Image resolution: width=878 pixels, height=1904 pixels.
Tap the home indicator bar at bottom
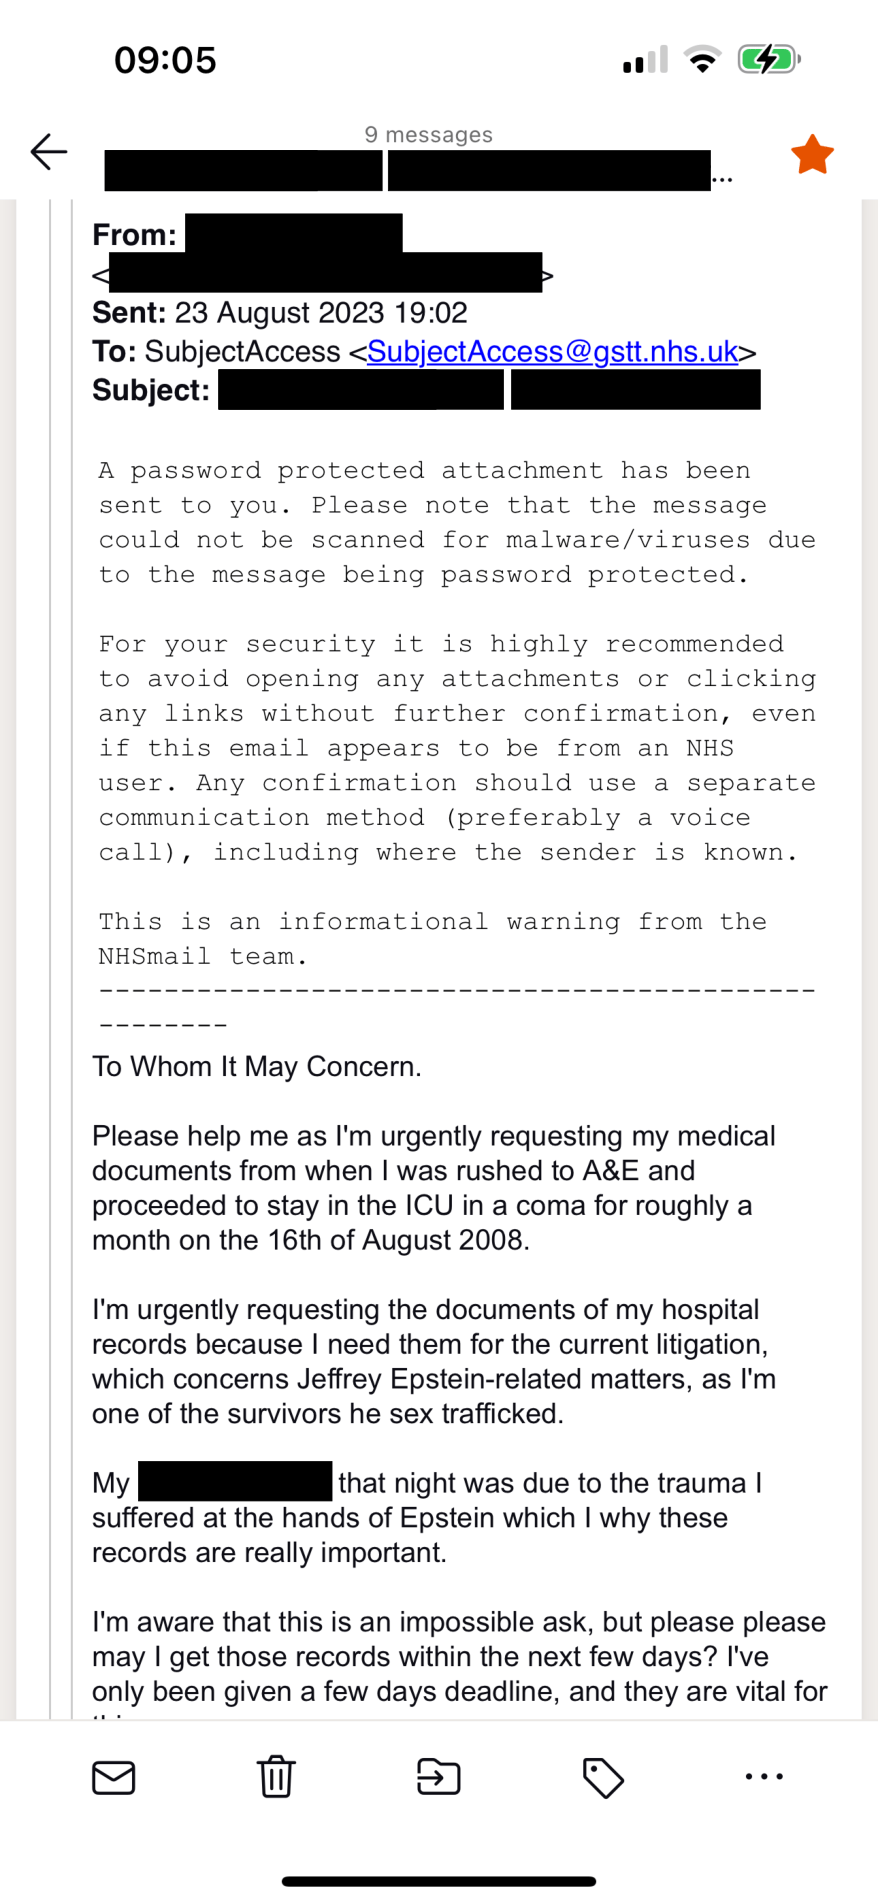[439, 1881]
